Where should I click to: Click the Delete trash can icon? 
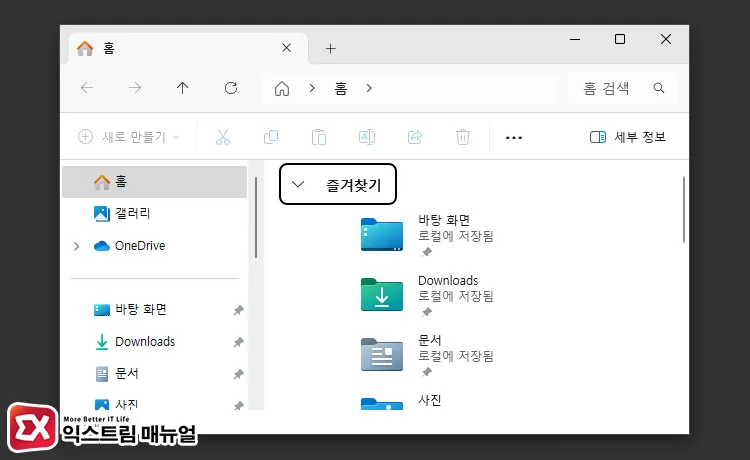[x=463, y=137]
